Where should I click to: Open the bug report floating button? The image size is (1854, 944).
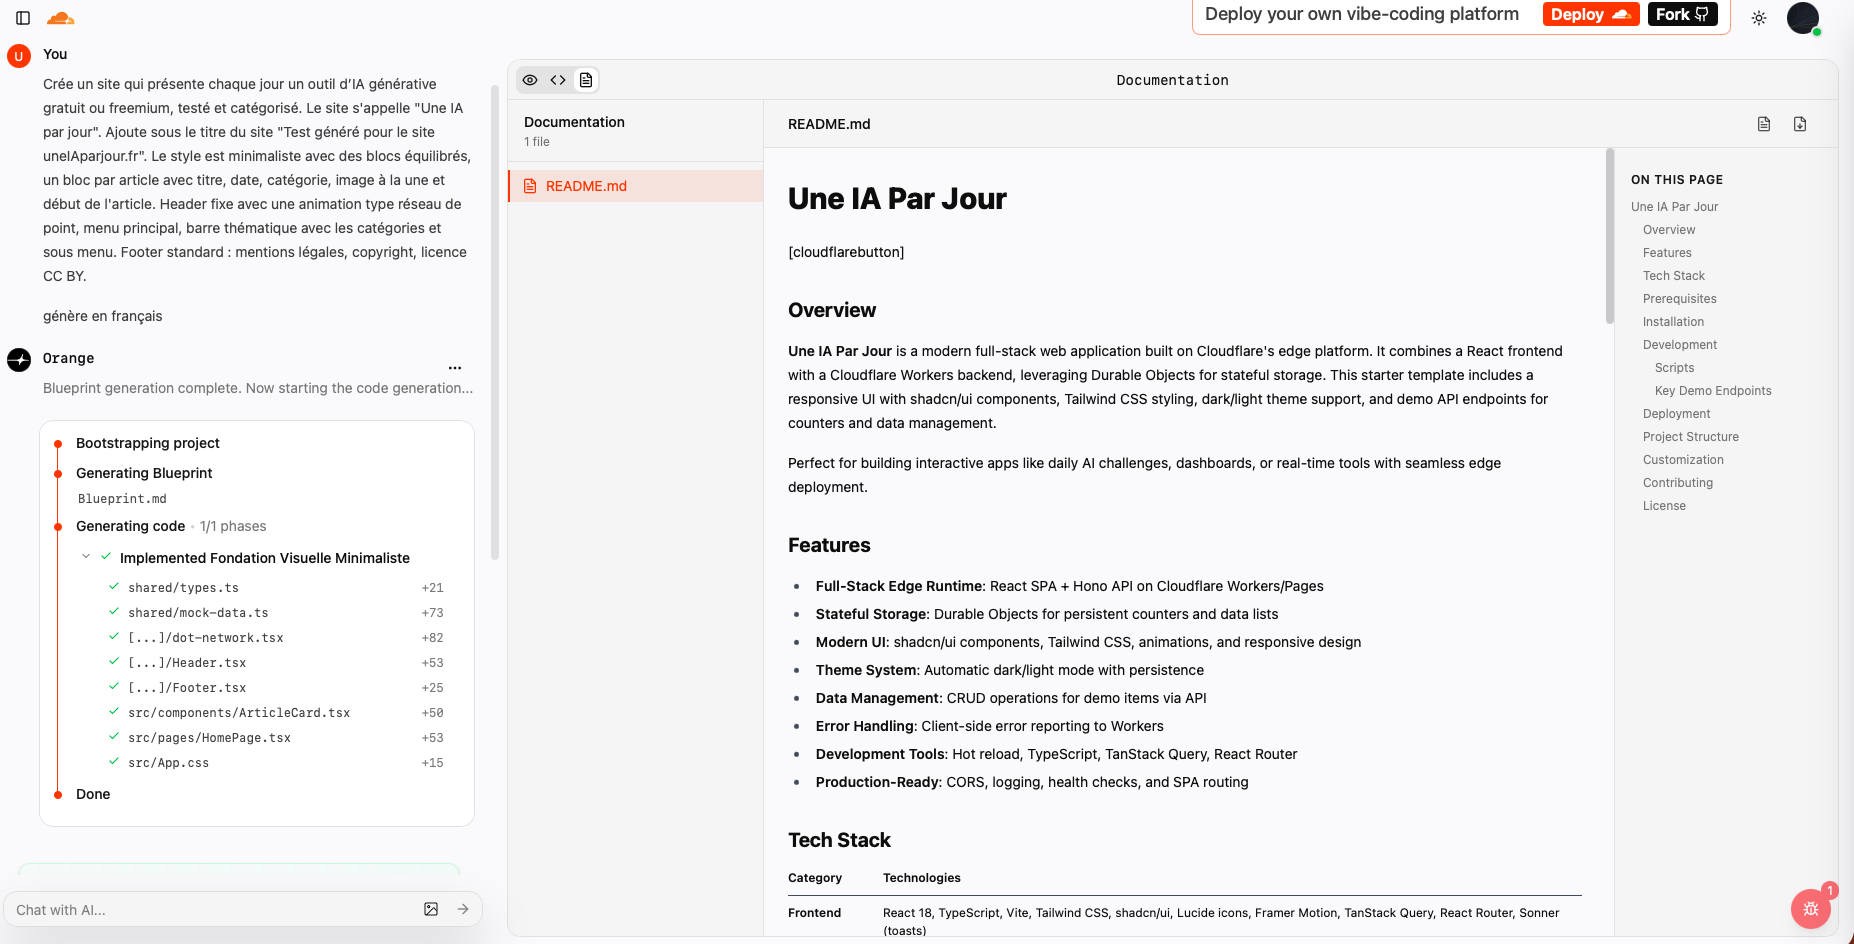point(1810,909)
